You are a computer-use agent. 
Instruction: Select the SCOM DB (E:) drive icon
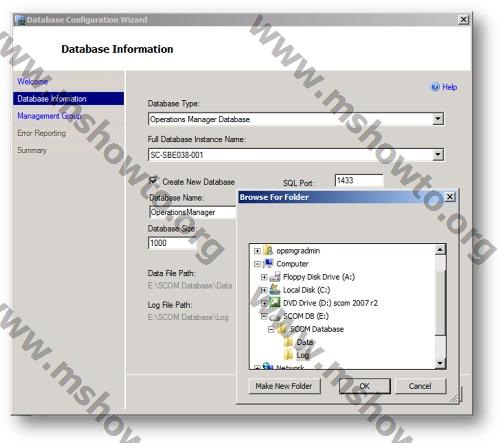pos(275,316)
